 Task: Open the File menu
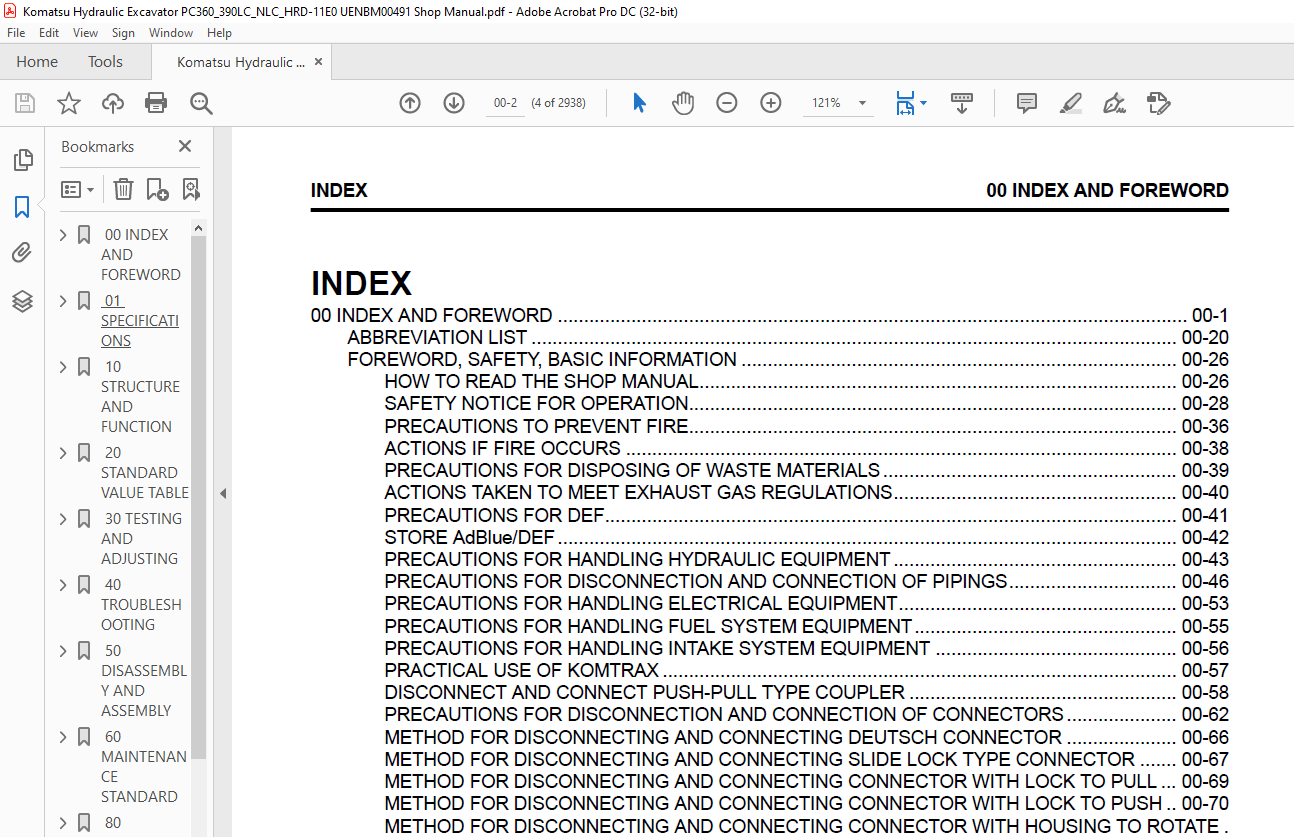[x=16, y=33]
